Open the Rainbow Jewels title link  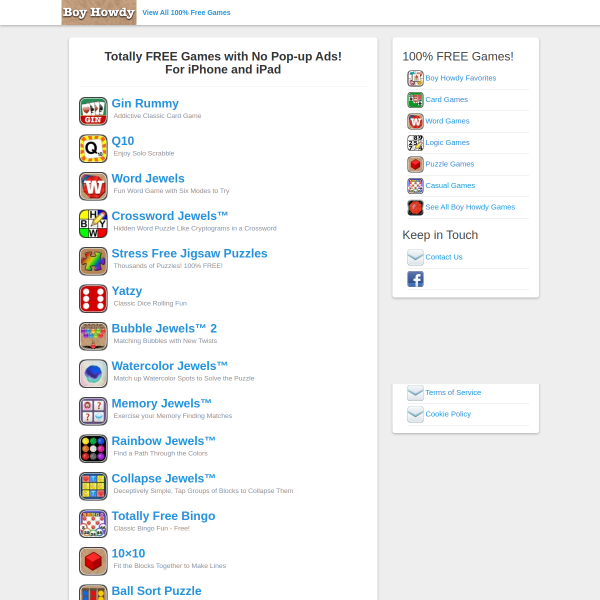(163, 441)
